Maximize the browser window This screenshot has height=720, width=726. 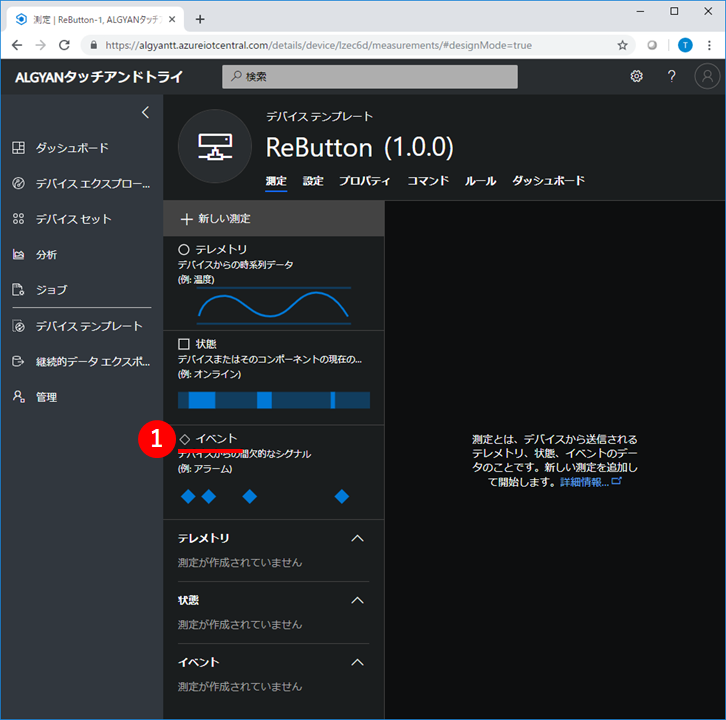click(x=674, y=12)
